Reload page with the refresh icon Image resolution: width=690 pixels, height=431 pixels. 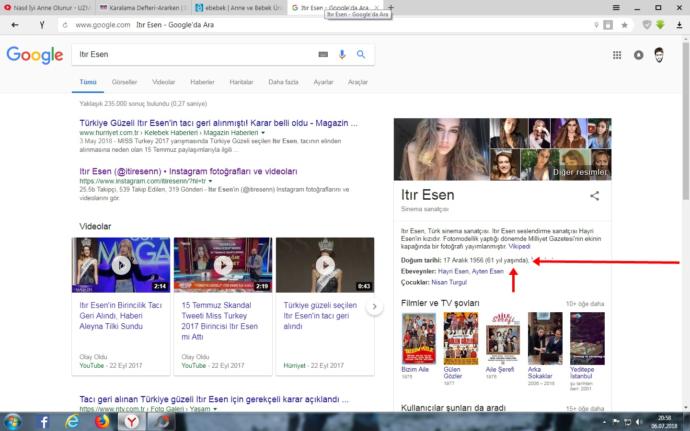[65, 25]
